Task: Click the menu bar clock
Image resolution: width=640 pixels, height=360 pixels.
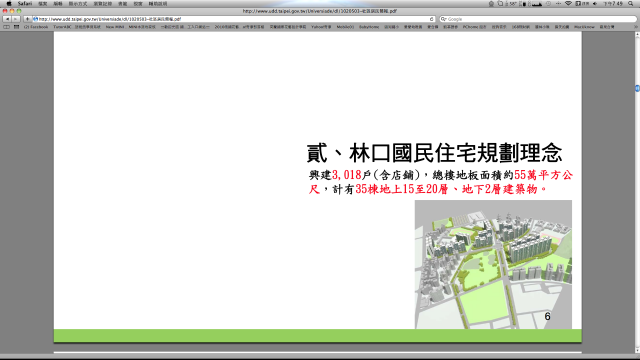Action: click(613, 3)
